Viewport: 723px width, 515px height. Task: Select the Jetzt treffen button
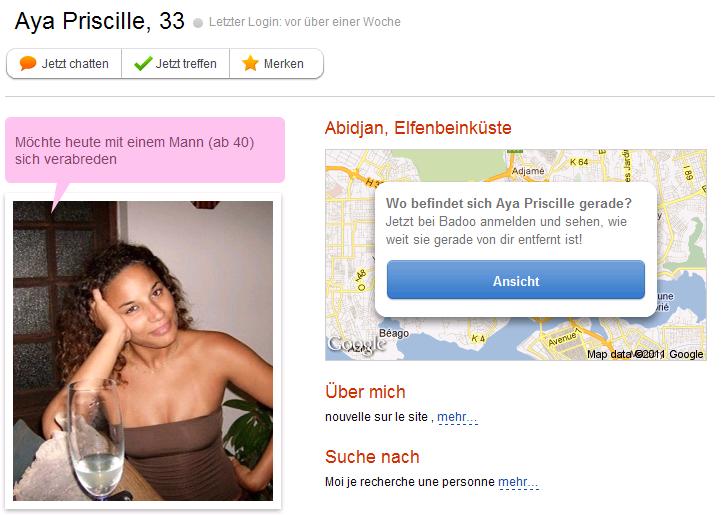(x=176, y=64)
